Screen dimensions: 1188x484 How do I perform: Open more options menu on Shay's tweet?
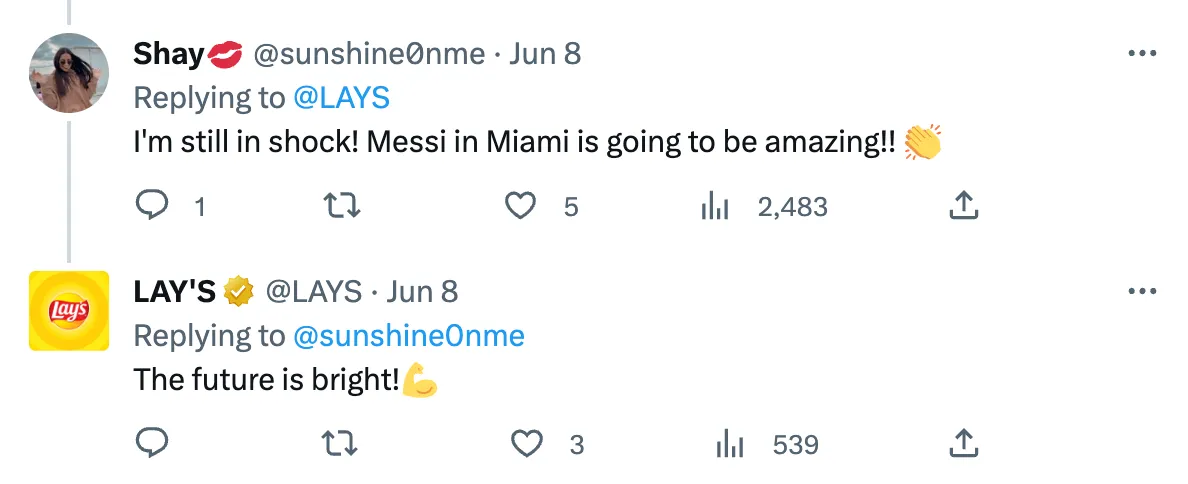coord(1141,54)
